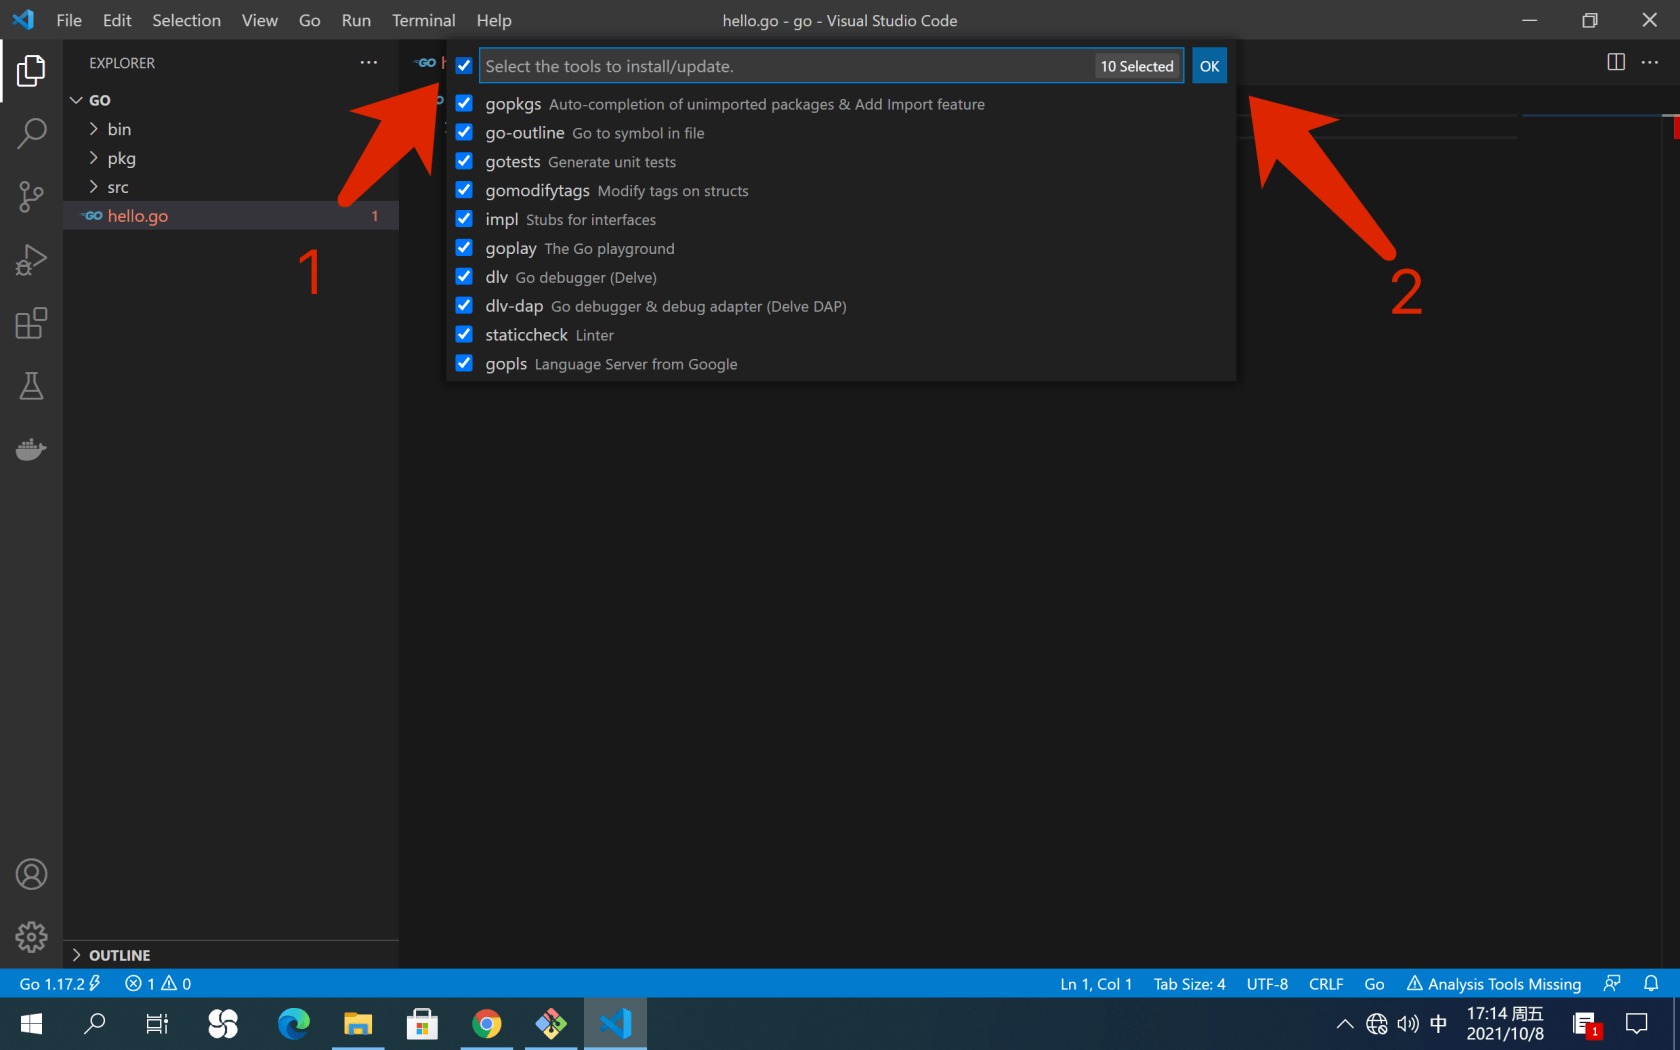Open File Explorer from taskbar
The width and height of the screenshot is (1680, 1050).
tap(358, 1024)
